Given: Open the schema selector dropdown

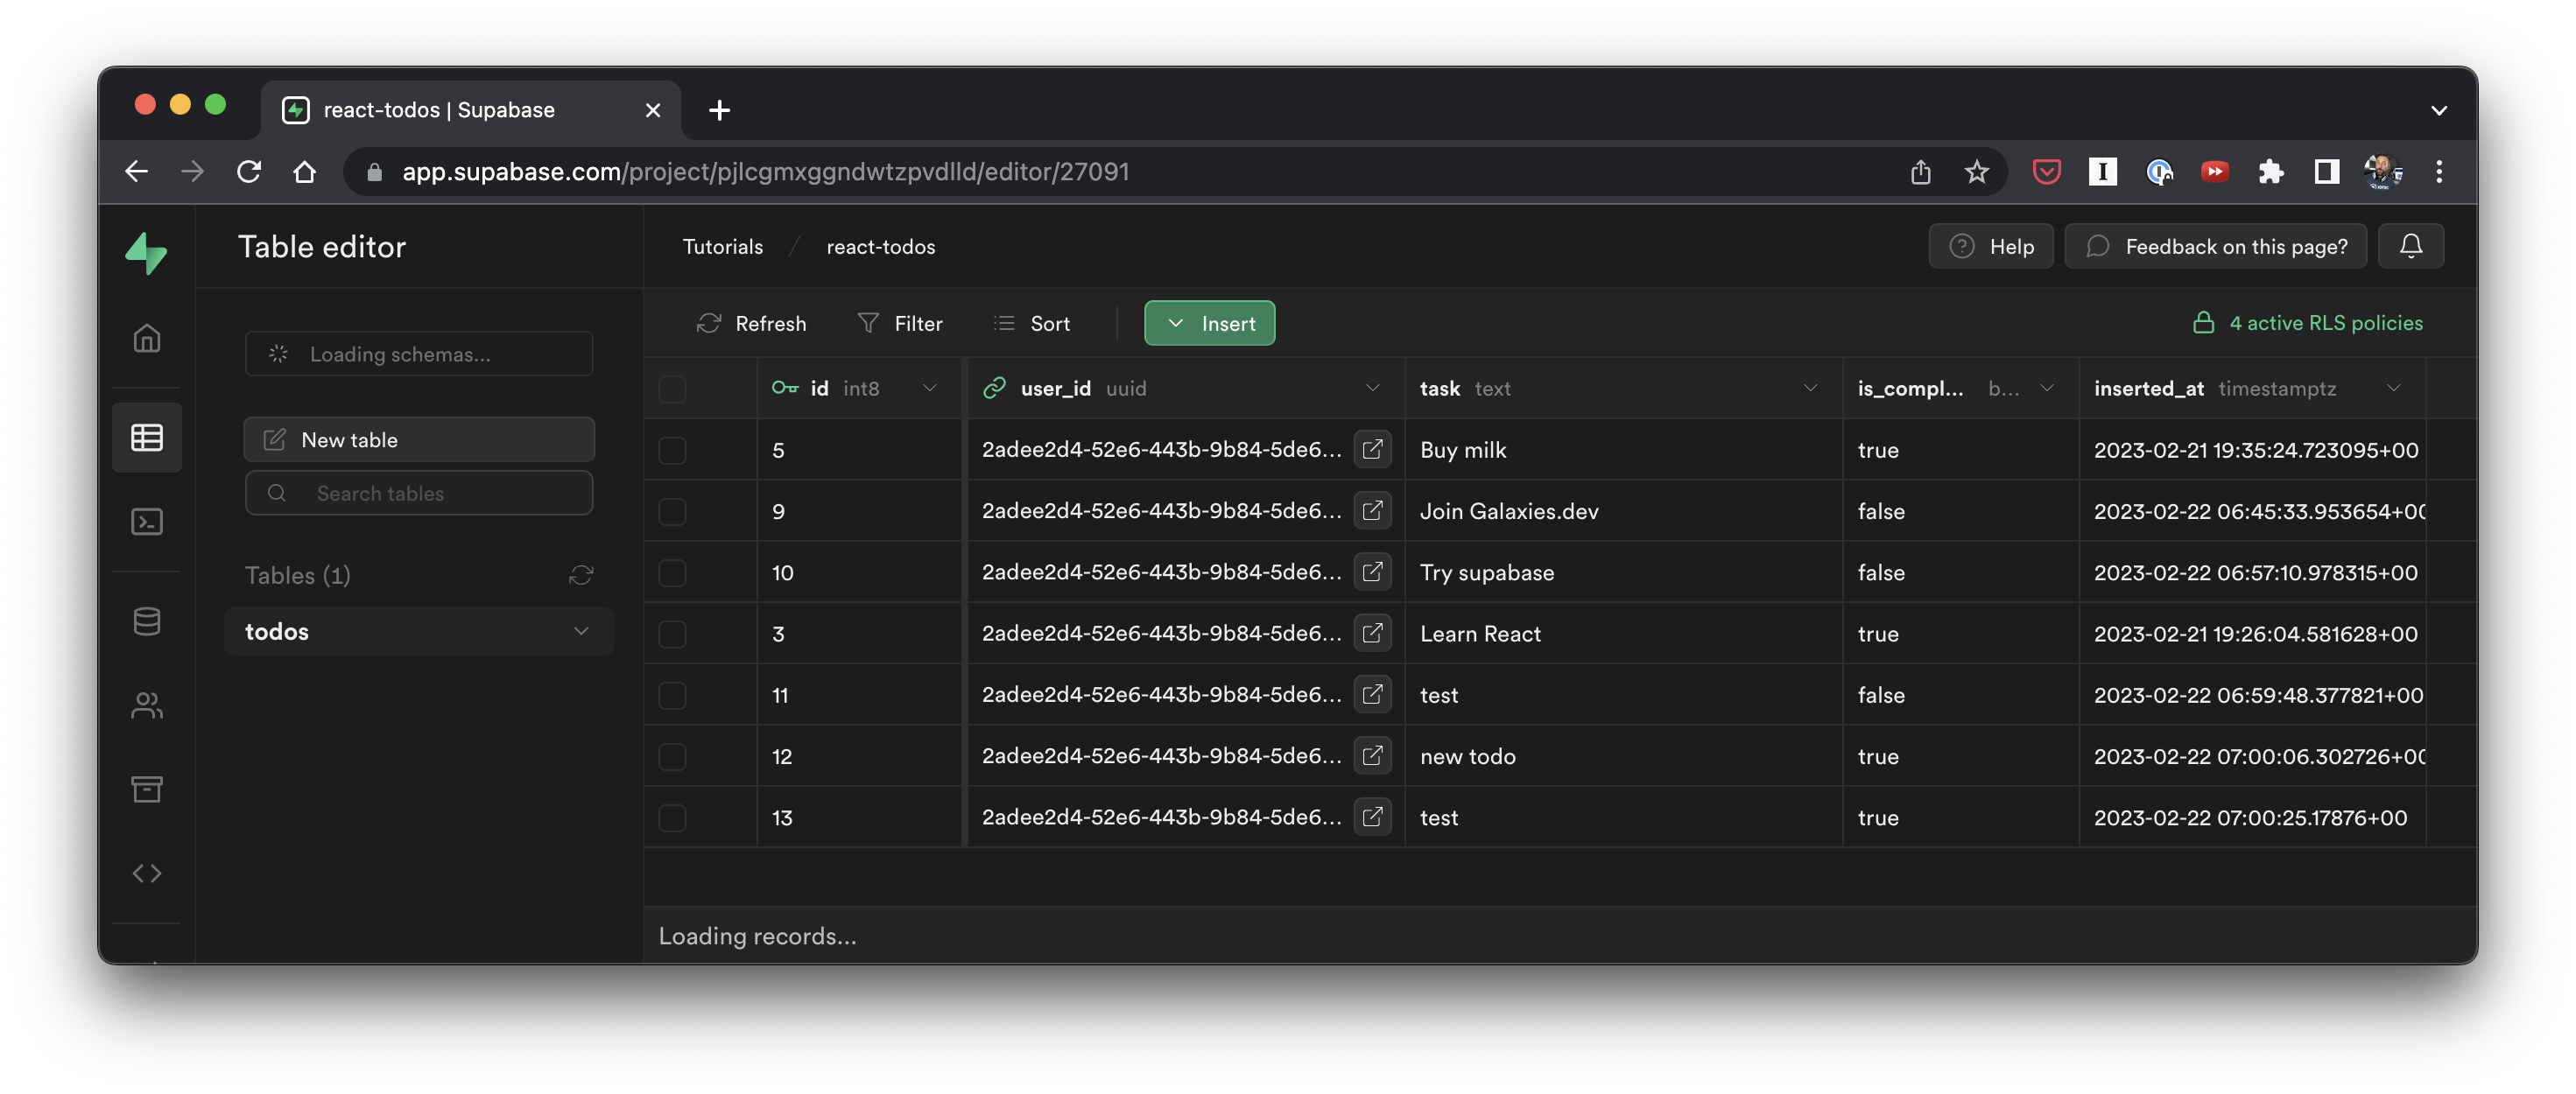Looking at the screenshot, I should 419,354.
